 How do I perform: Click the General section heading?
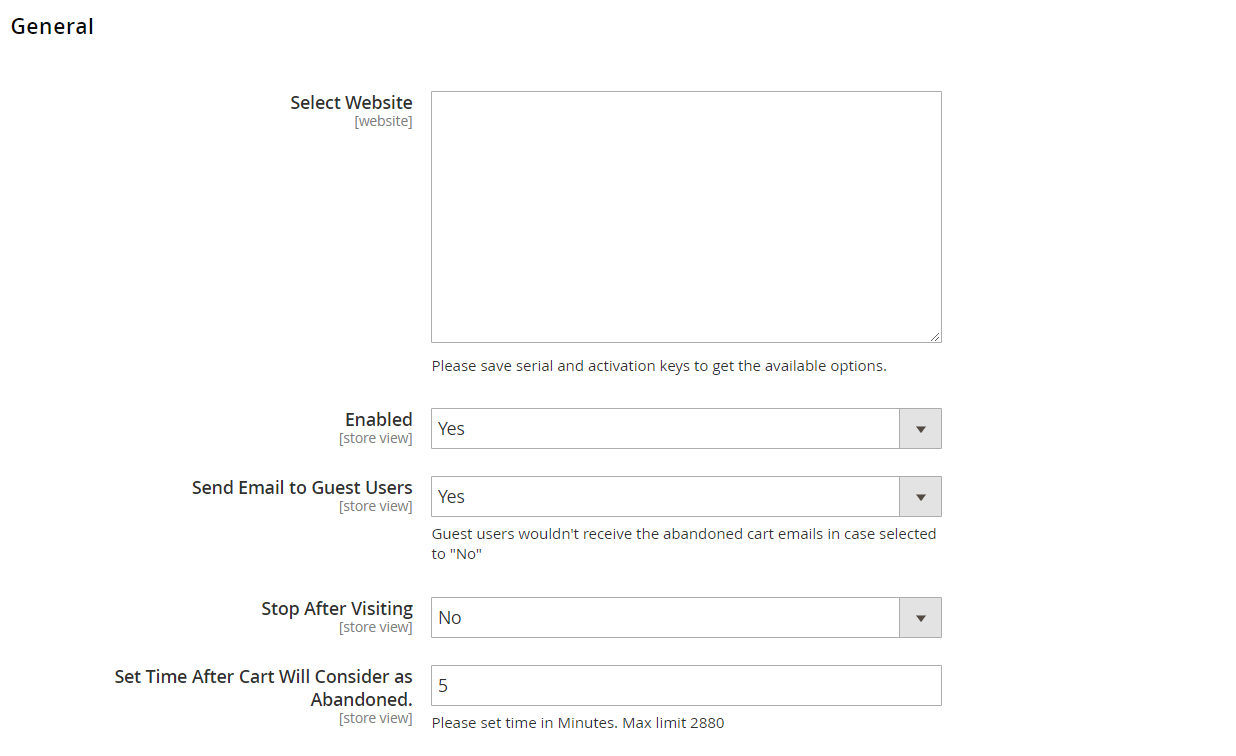(52, 27)
